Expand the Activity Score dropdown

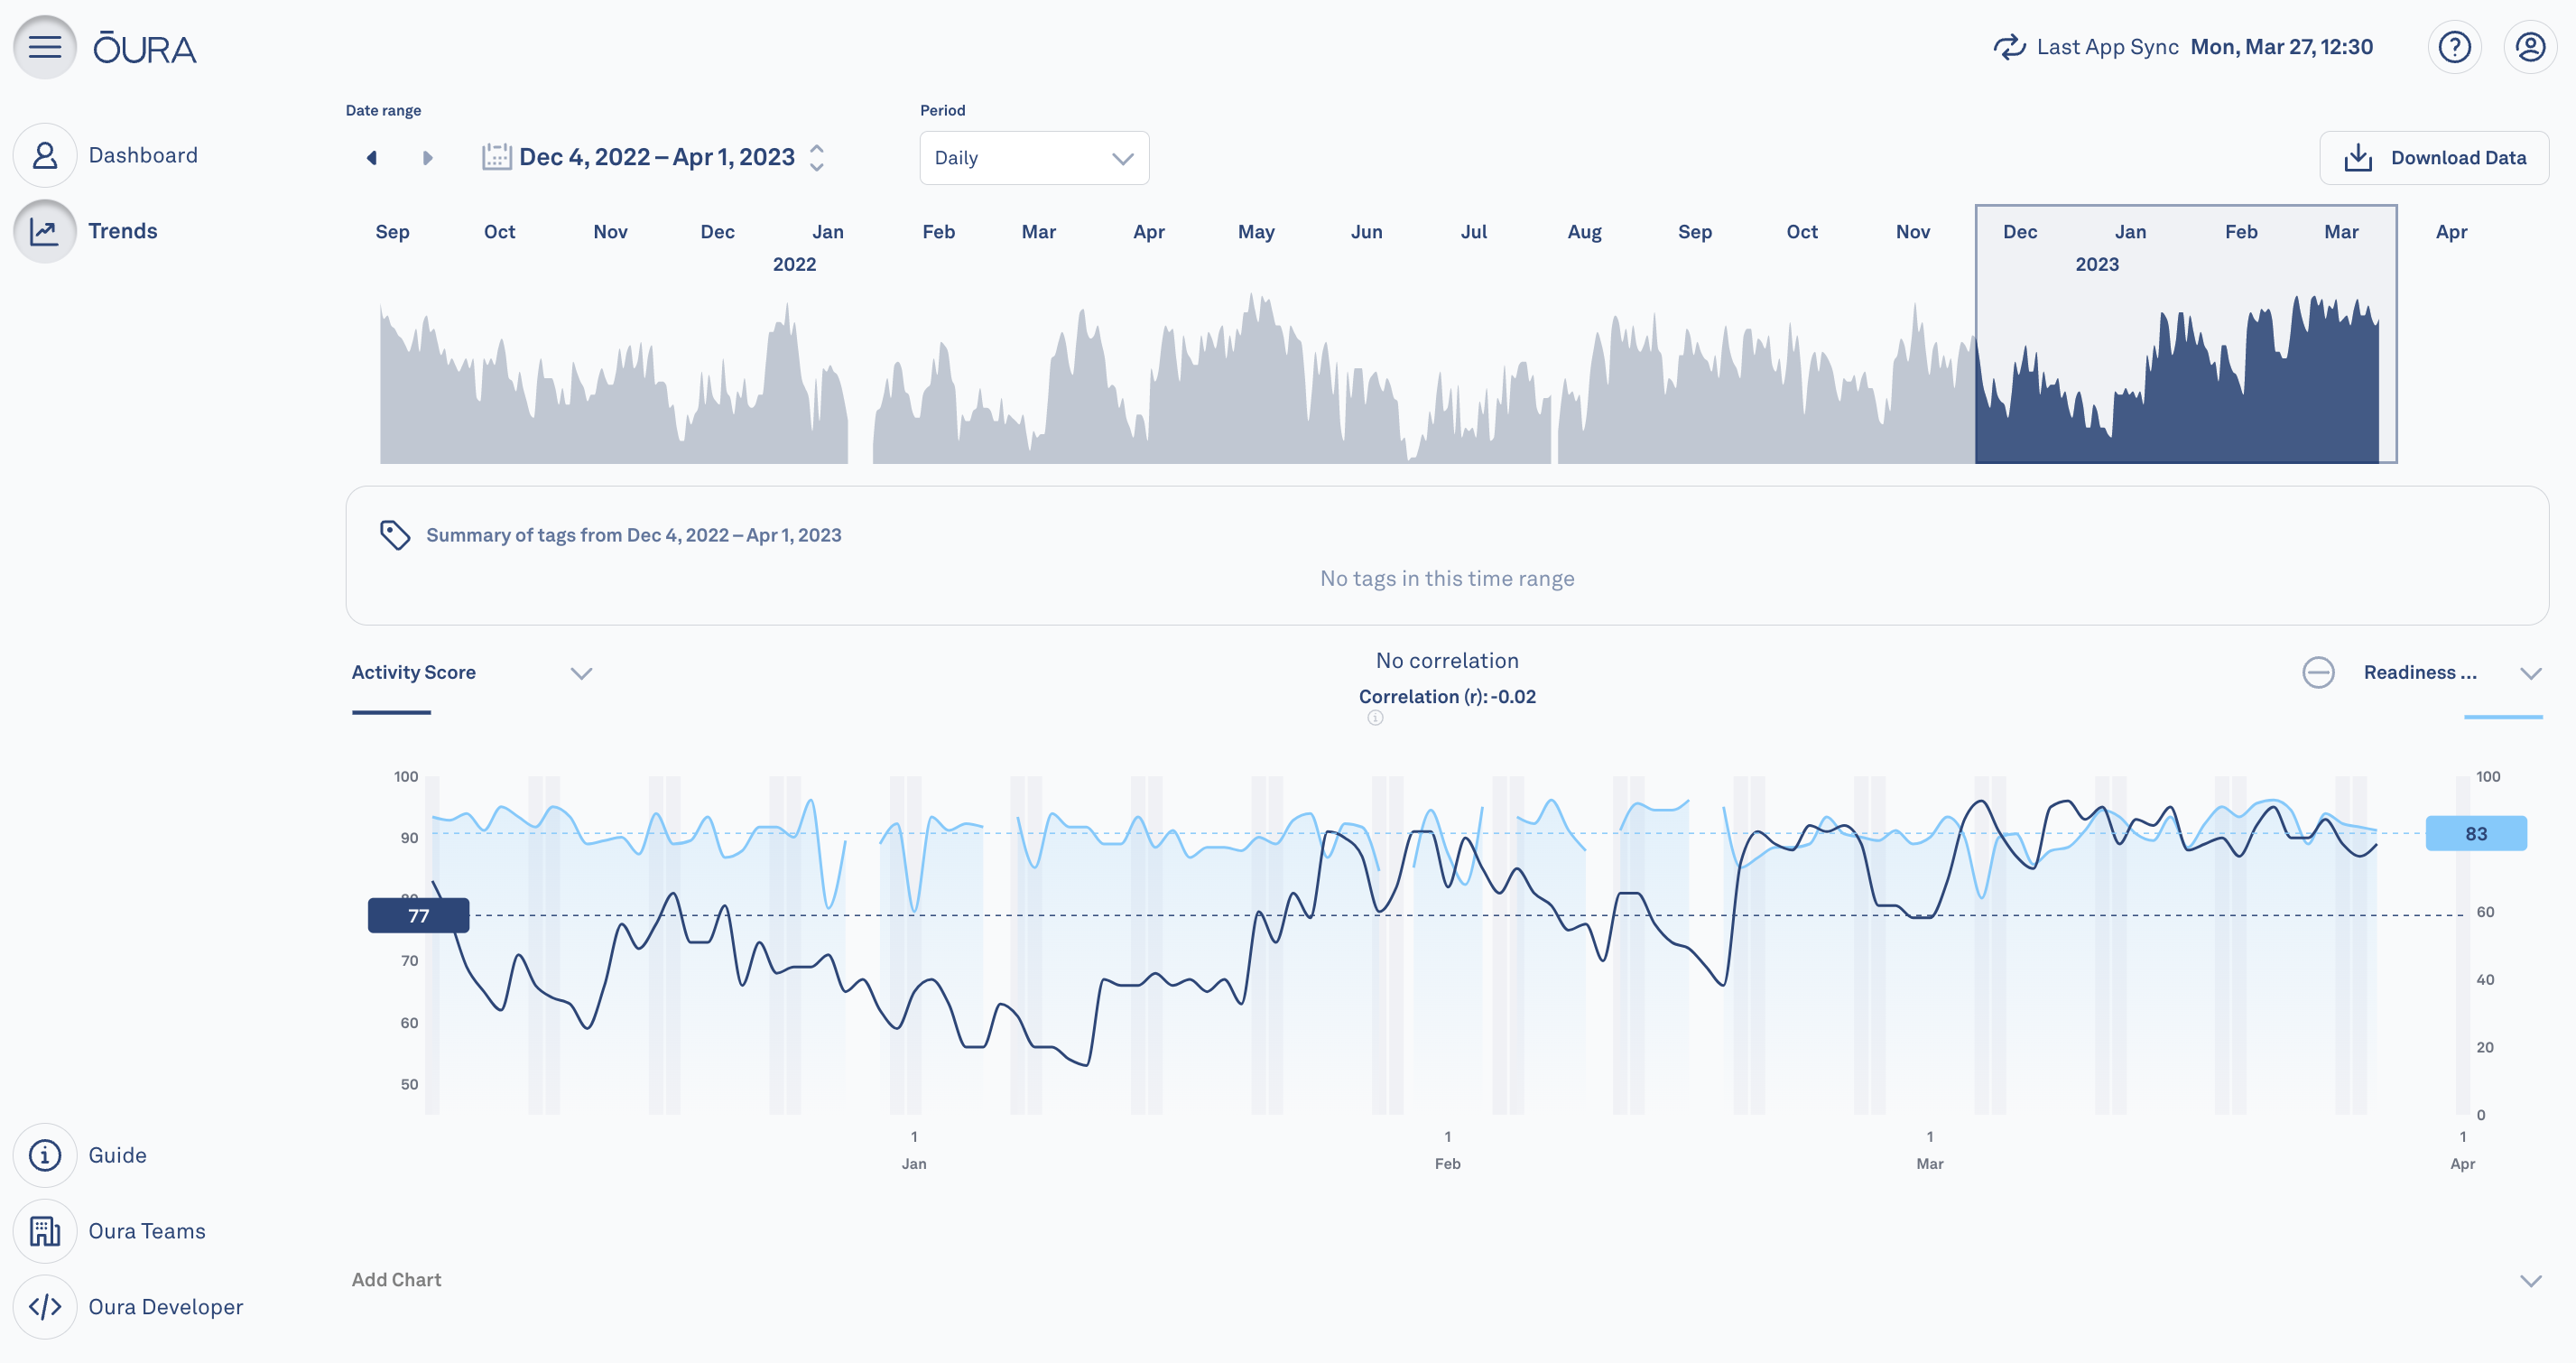point(579,673)
